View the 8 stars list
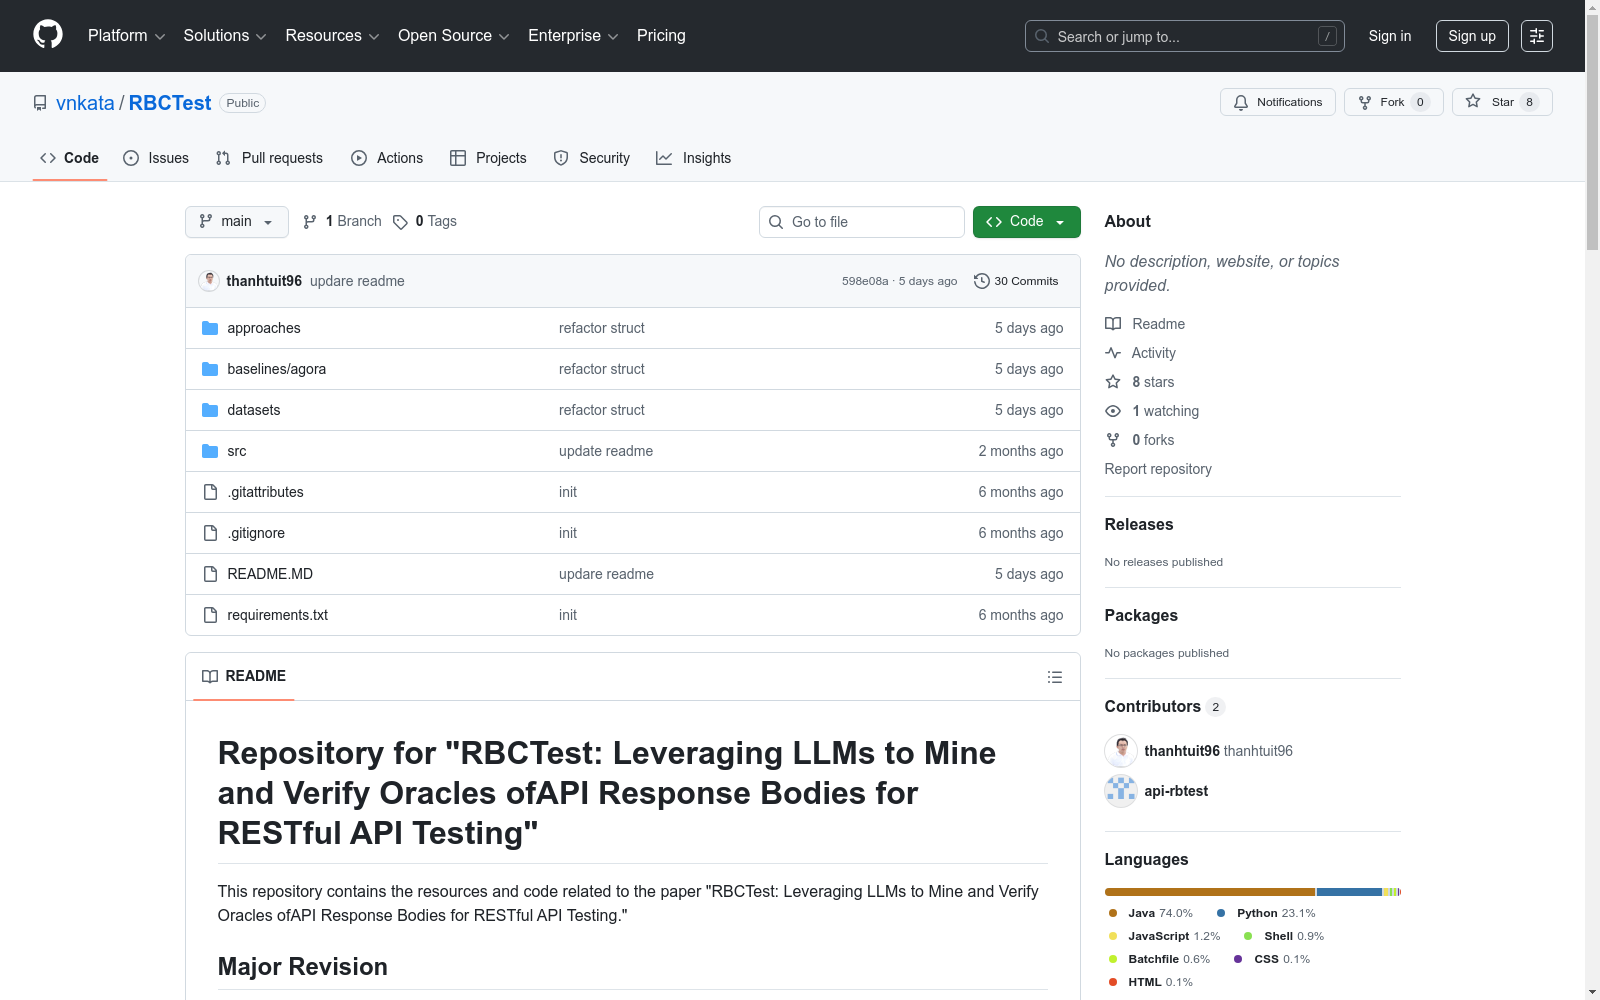 pos(1140,382)
